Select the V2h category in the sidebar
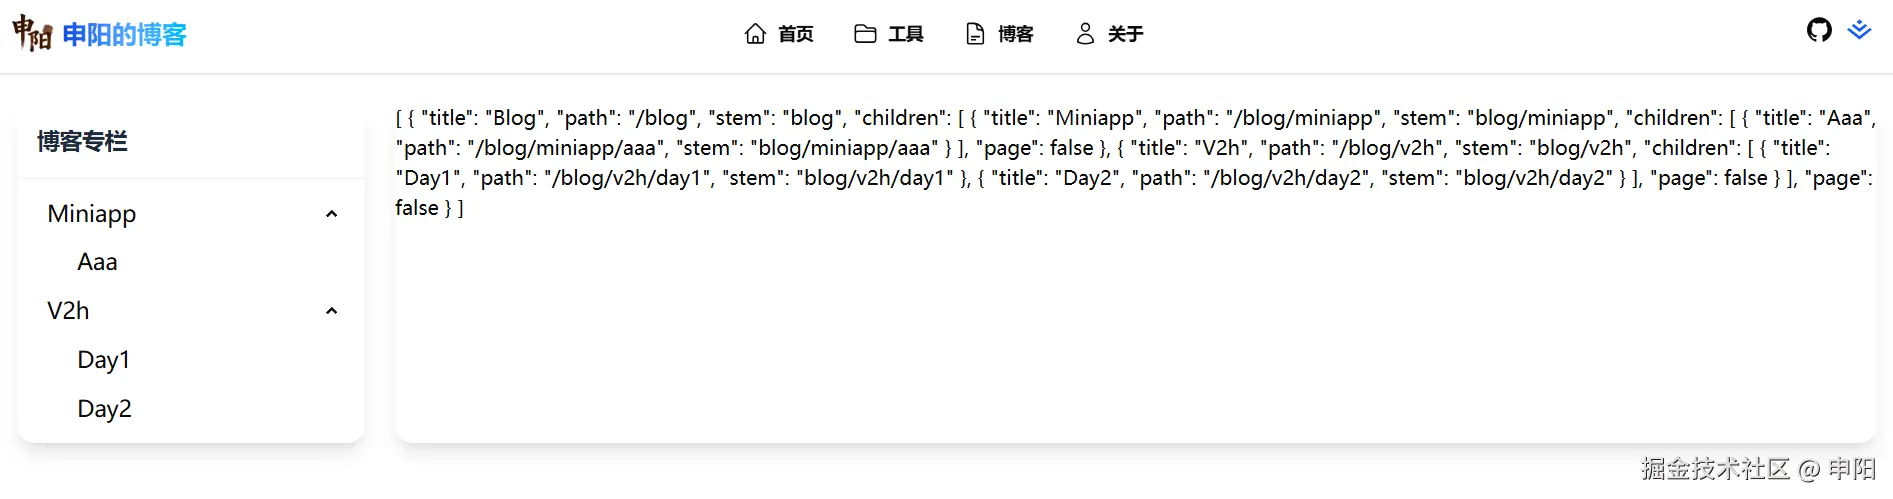 click(x=68, y=311)
